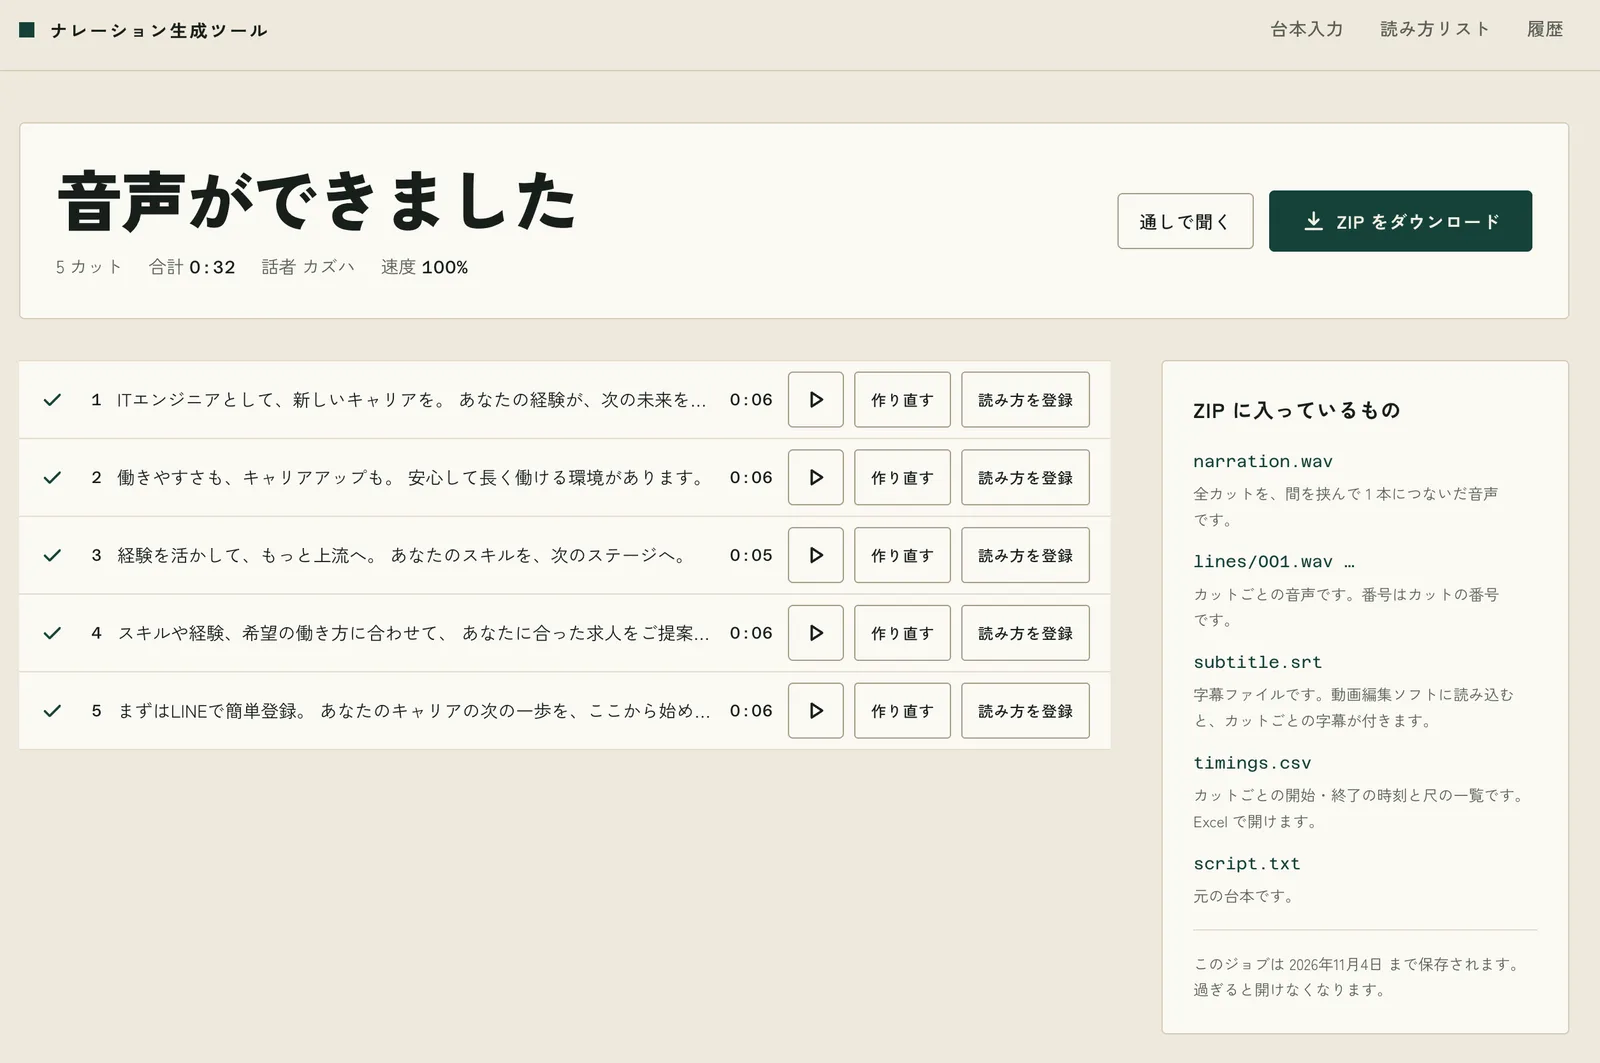Select the narration.wav file name
The height and width of the screenshot is (1063, 1600).
tap(1262, 461)
